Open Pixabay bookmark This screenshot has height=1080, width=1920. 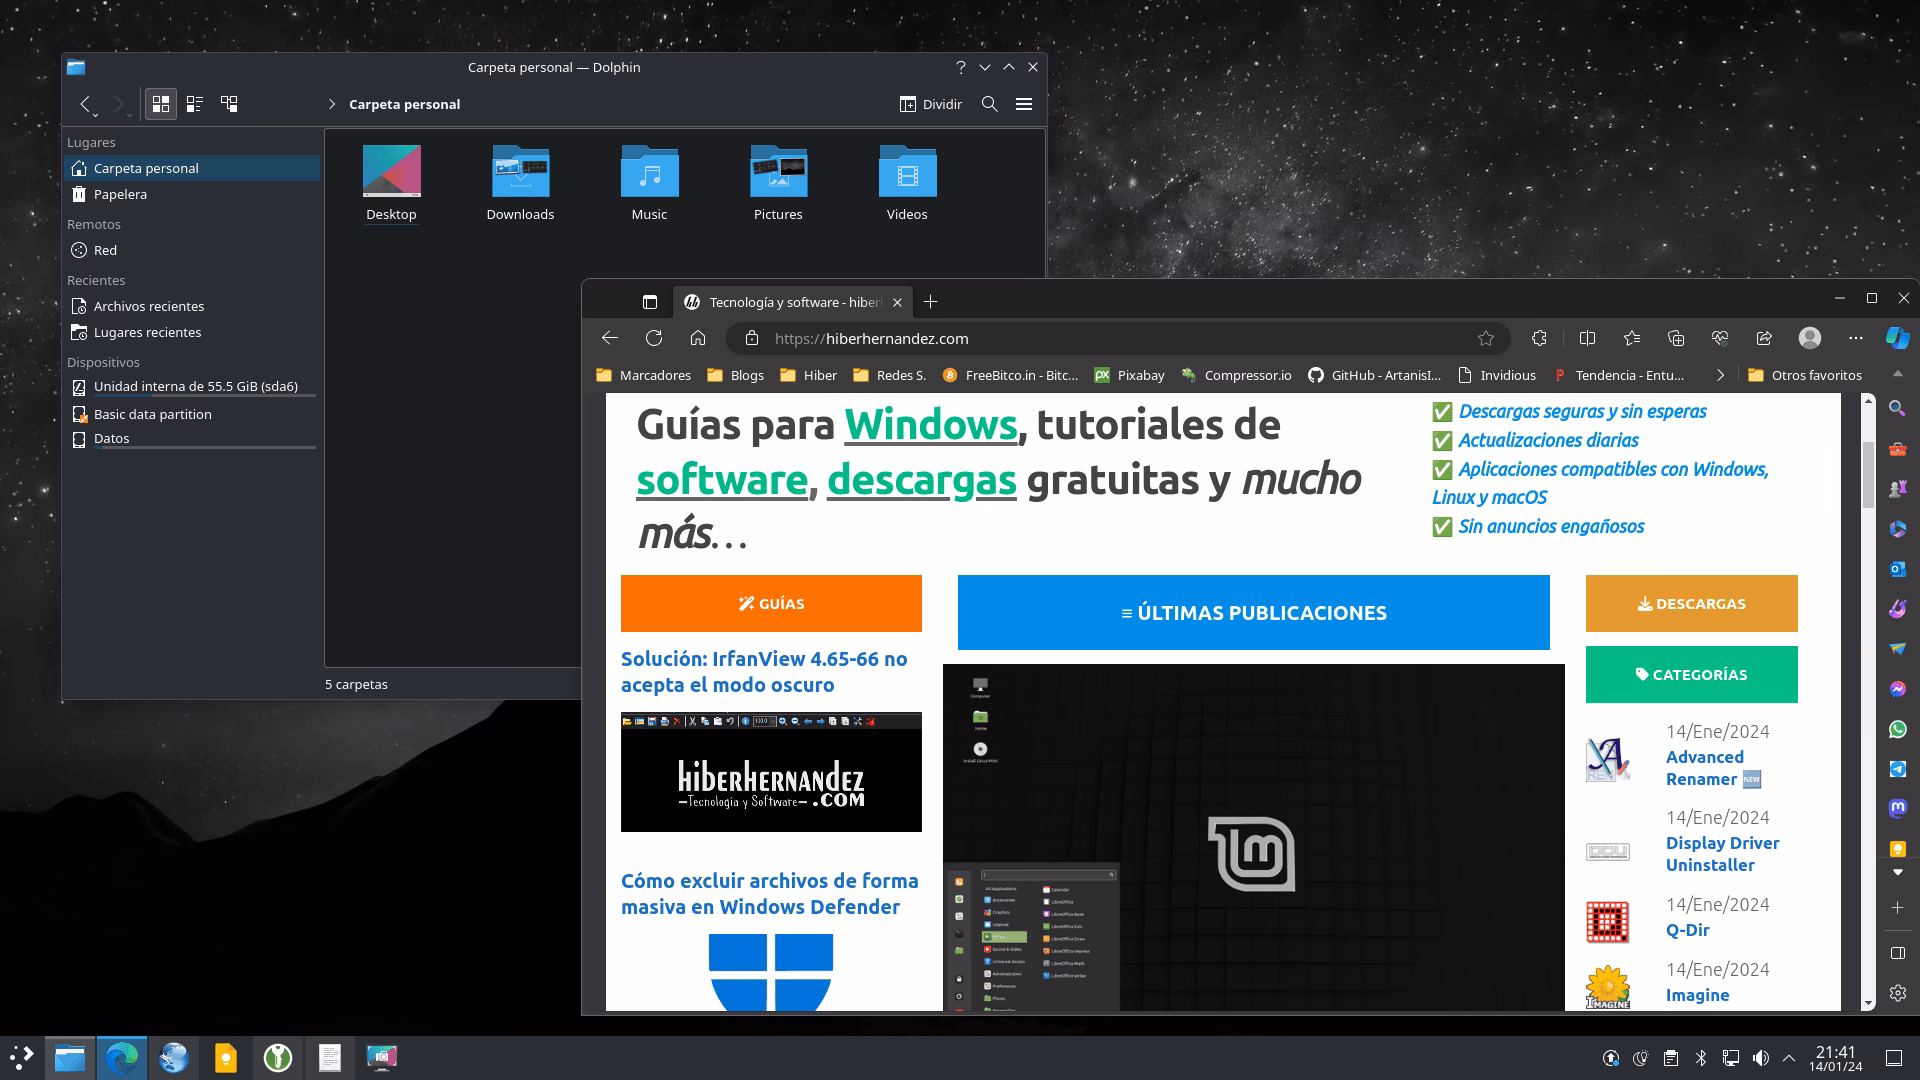1129,375
